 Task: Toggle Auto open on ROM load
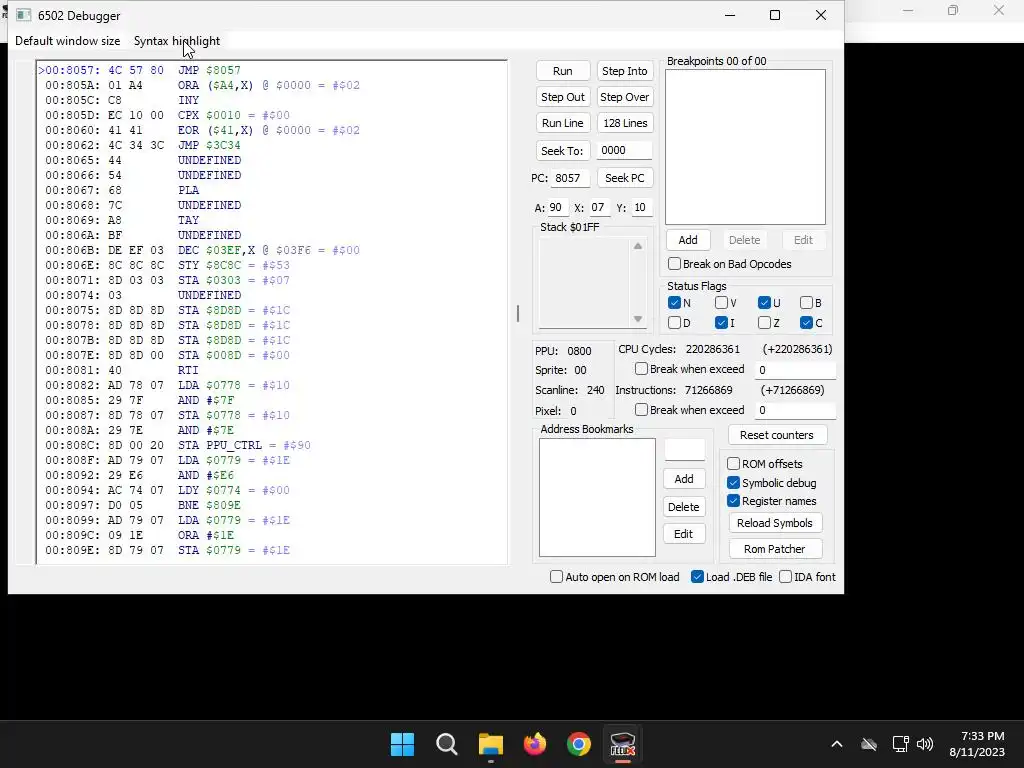(x=615, y=577)
